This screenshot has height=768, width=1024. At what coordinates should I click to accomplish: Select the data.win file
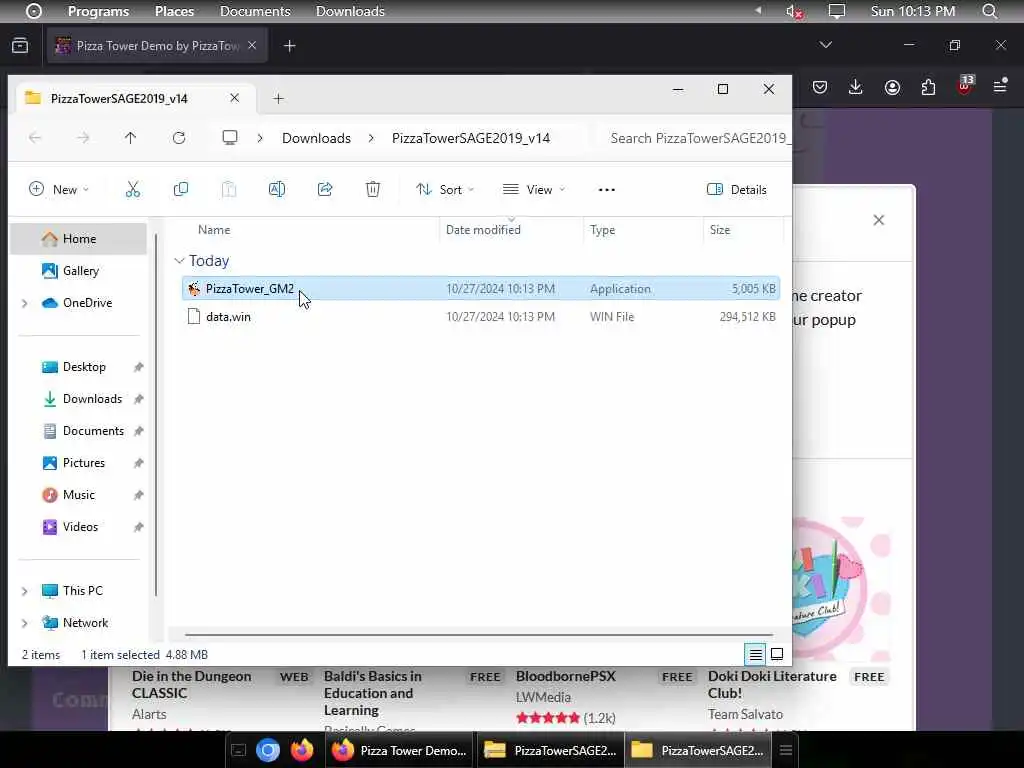coord(481,317)
